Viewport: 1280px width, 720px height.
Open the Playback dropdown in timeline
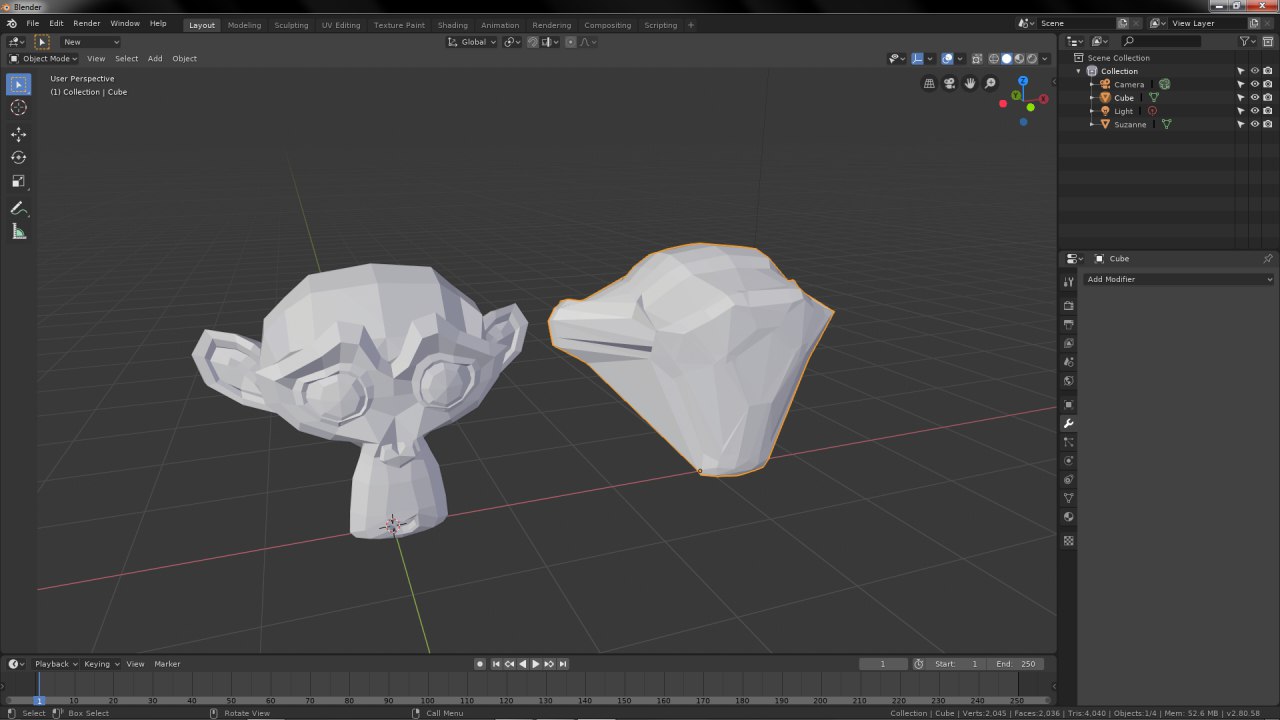56,664
